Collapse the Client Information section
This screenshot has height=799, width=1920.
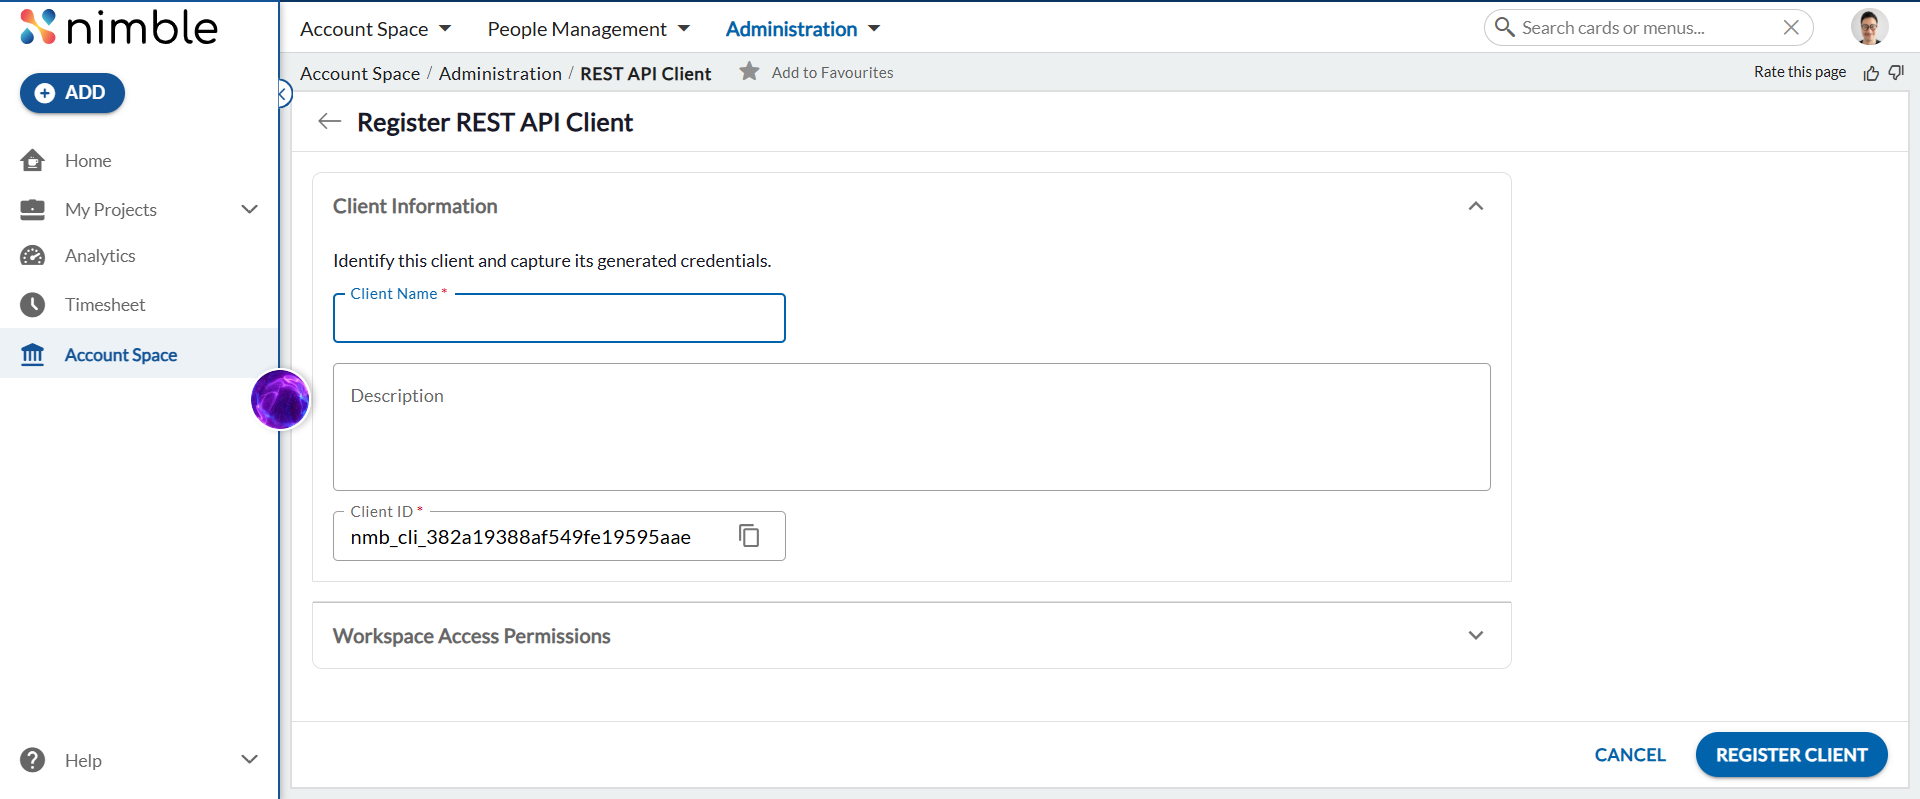point(1475,206)
